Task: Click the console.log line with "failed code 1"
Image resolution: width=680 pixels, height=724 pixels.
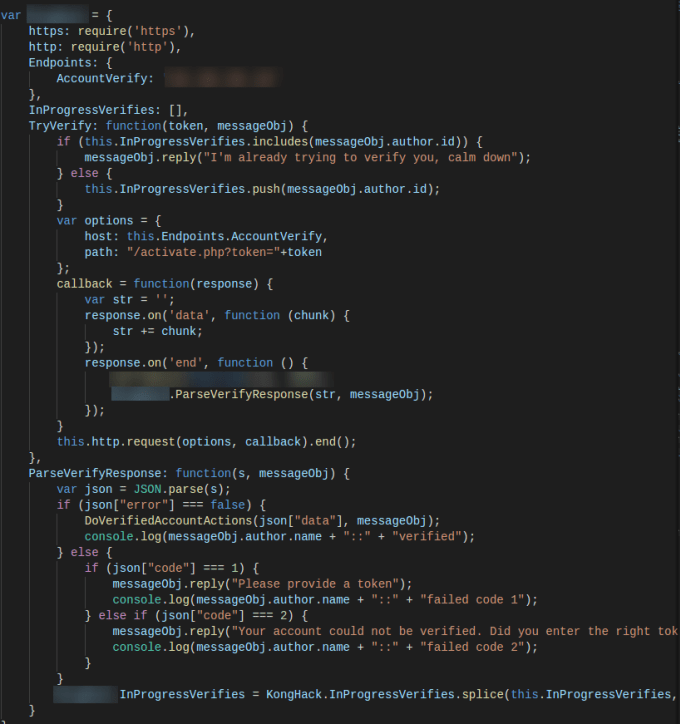Action: [325, 600]
